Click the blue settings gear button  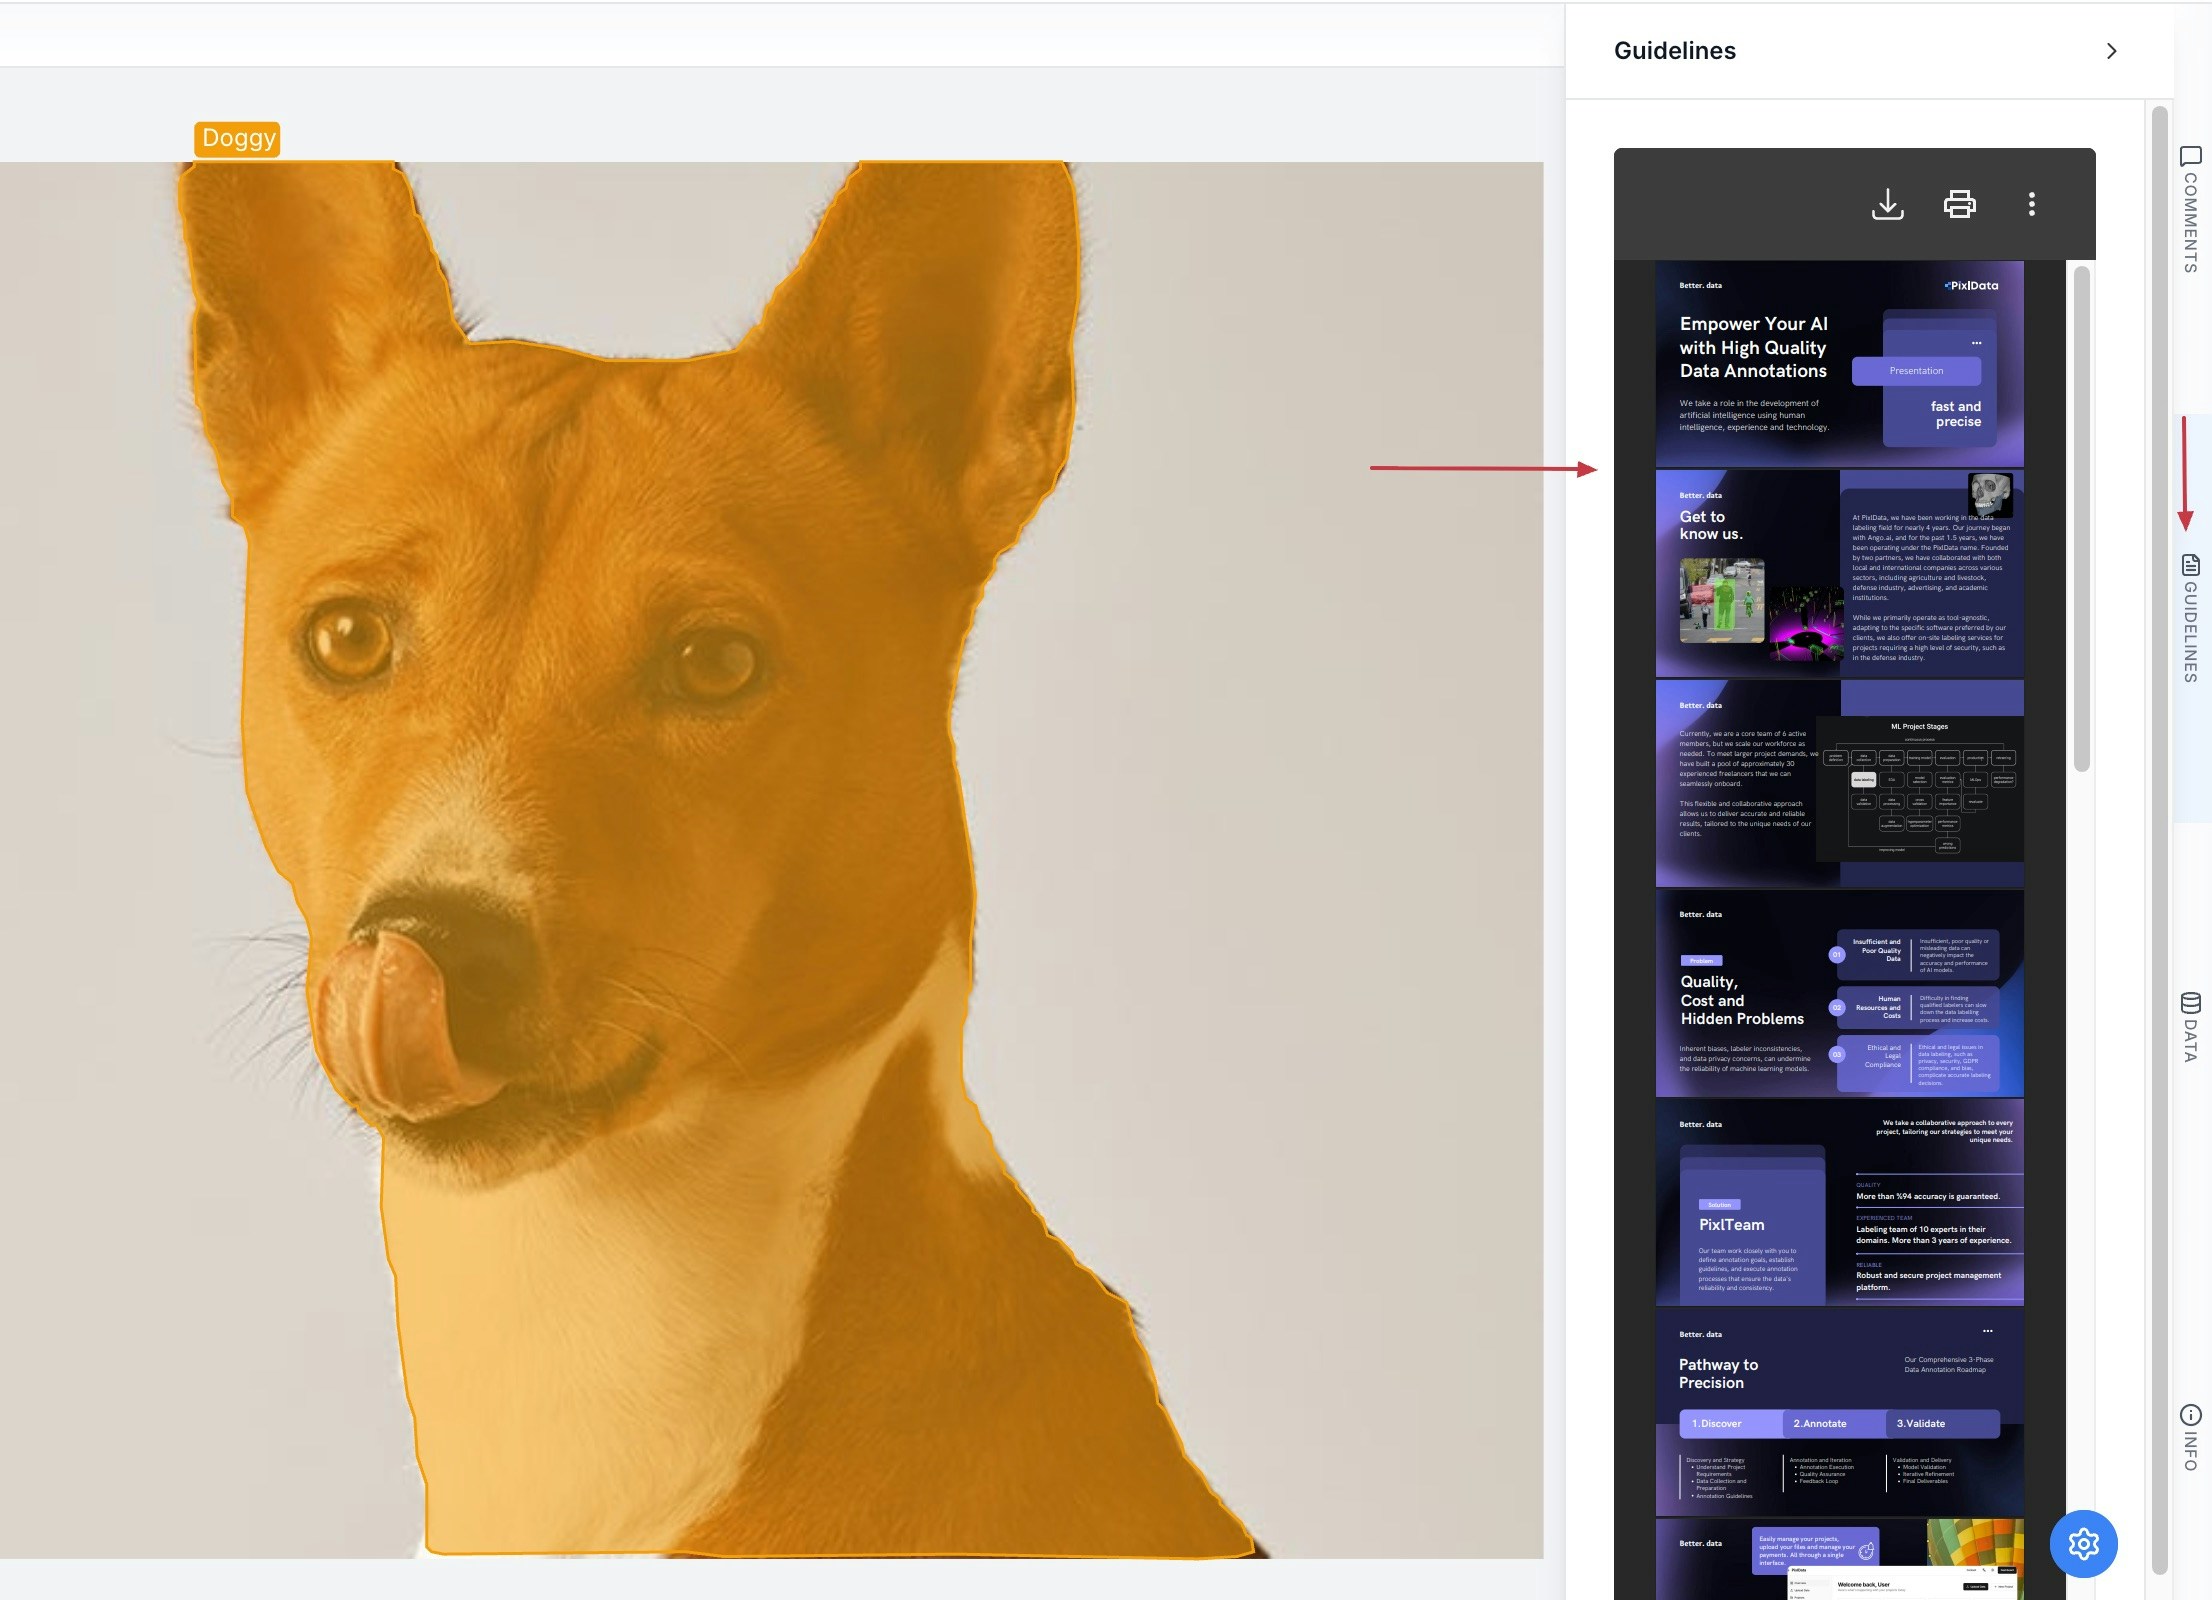pyautogui.click(x=2083, y=1543)
